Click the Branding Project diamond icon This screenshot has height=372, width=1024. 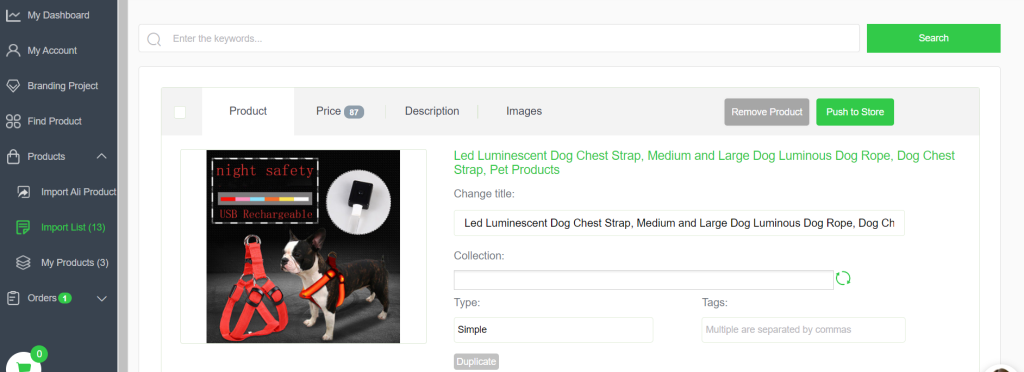click(13, 85)
